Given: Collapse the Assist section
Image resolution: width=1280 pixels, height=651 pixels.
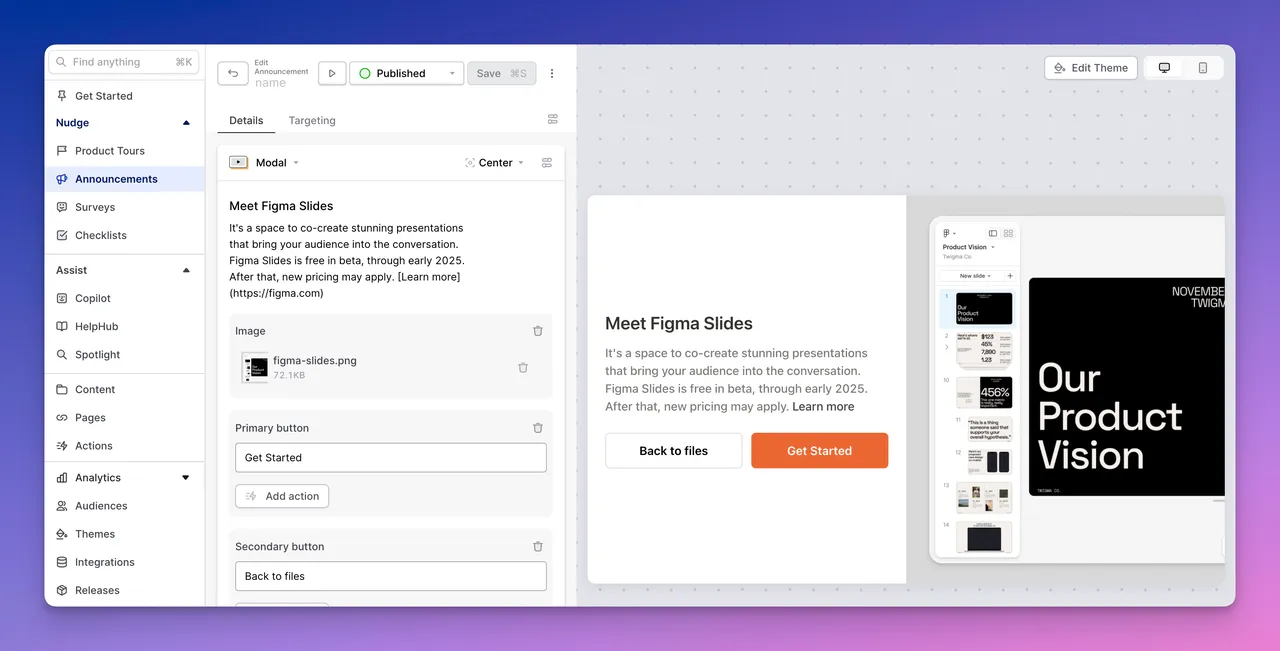Looking at the screenshot, I should coord(186,270).
